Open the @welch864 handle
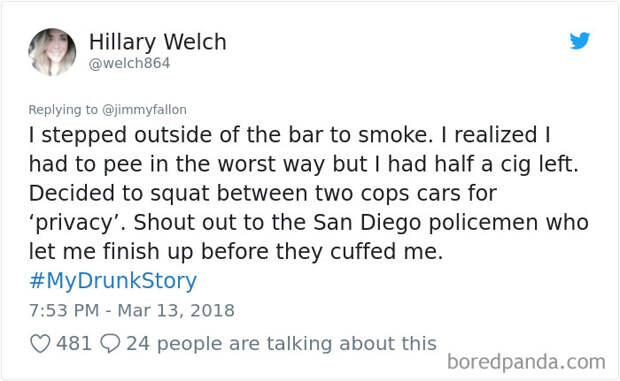This screenshot has height=381, width=620. pyautogui.click(x=129, y=63)
